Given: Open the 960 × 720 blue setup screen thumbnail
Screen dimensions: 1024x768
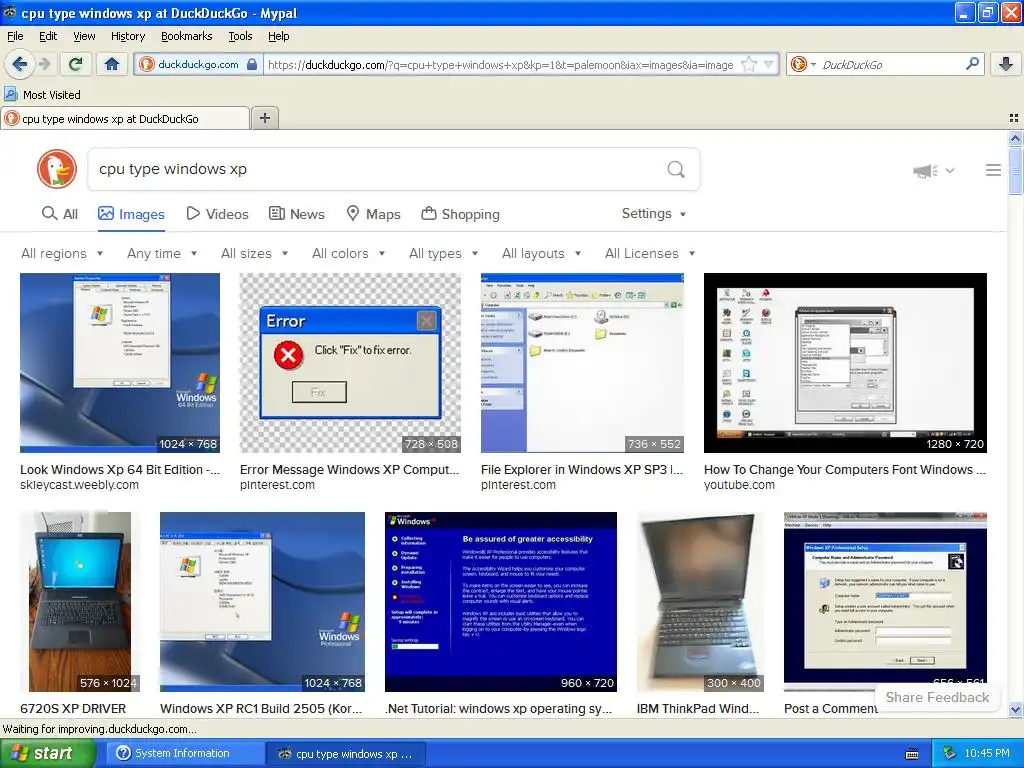Looking at the screenshot, I should [501, 601].
